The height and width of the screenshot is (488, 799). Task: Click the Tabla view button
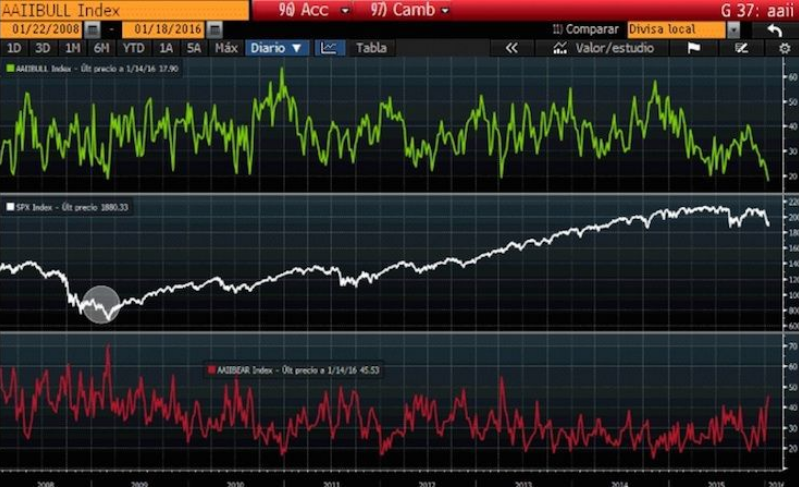[372, 47]
